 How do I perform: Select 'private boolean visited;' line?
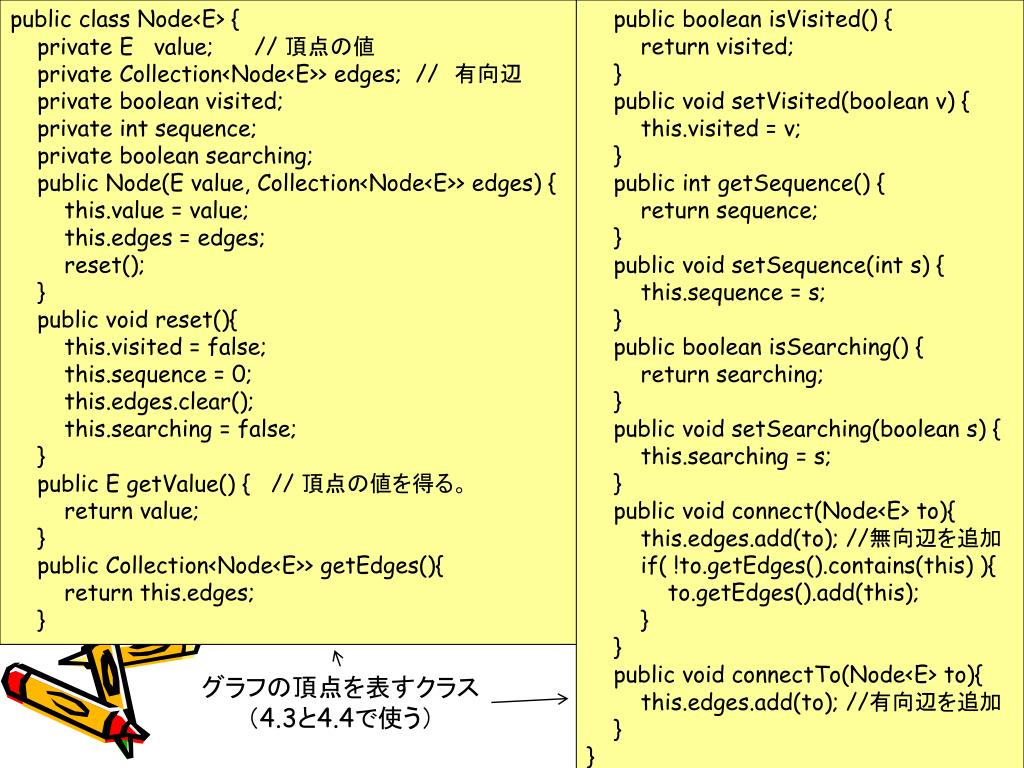160,102
